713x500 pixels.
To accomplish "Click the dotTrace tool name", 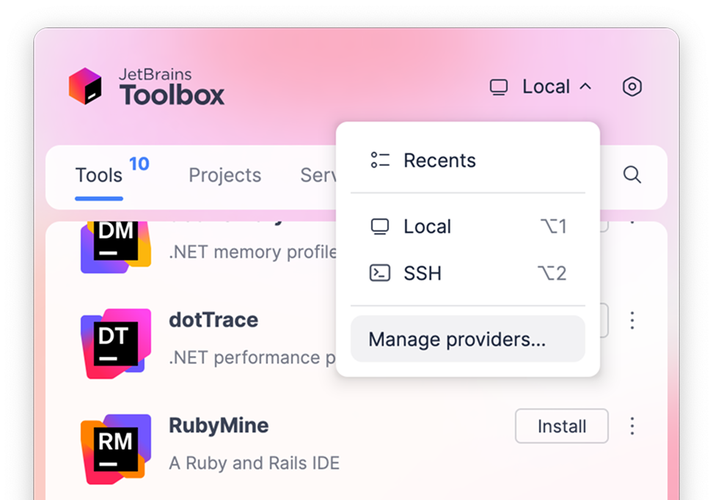I will pos(214,320).
